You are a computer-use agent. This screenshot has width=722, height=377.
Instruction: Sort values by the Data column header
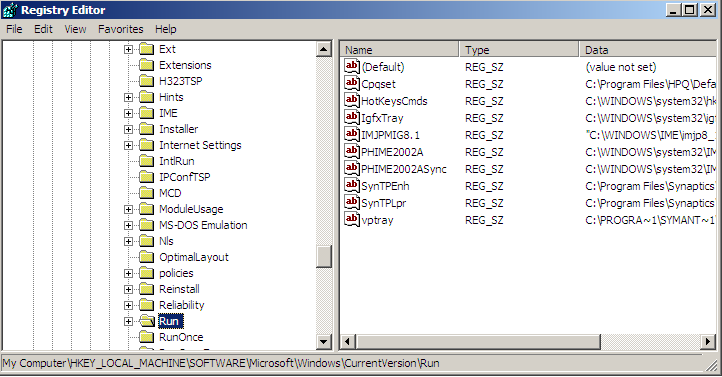point(648,50)
